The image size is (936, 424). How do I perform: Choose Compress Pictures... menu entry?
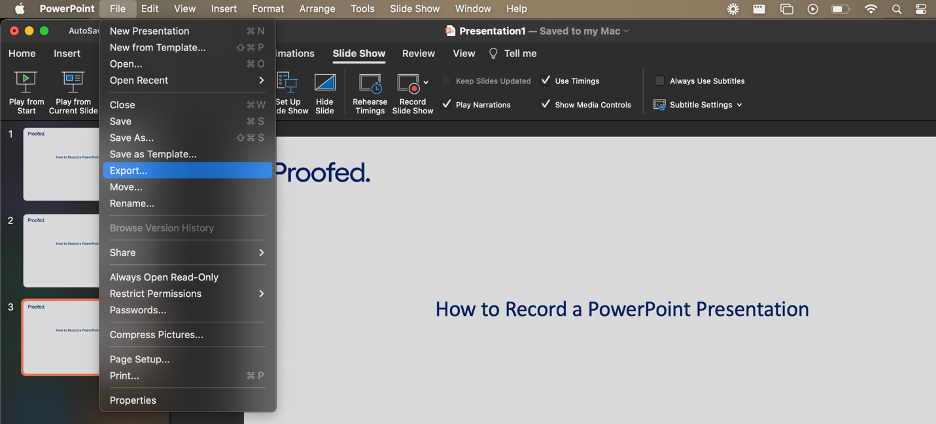156,335
